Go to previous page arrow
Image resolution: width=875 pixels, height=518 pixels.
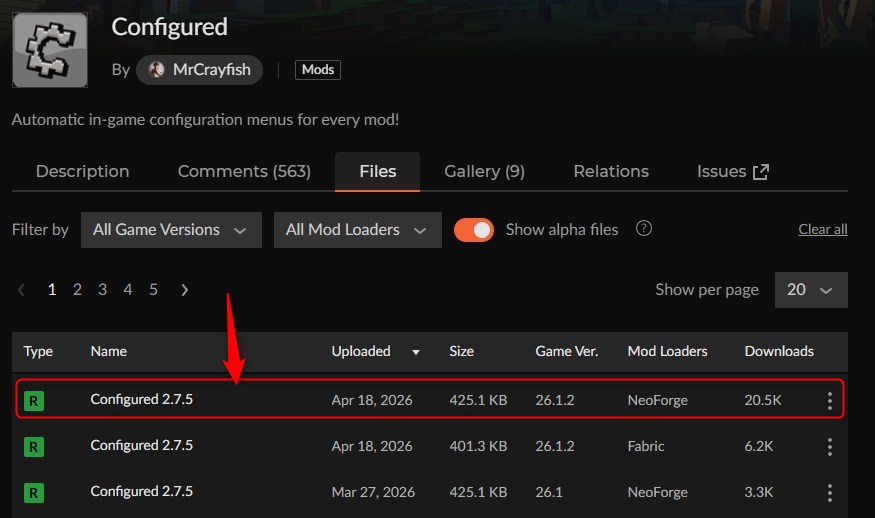[x=21, y=290]
